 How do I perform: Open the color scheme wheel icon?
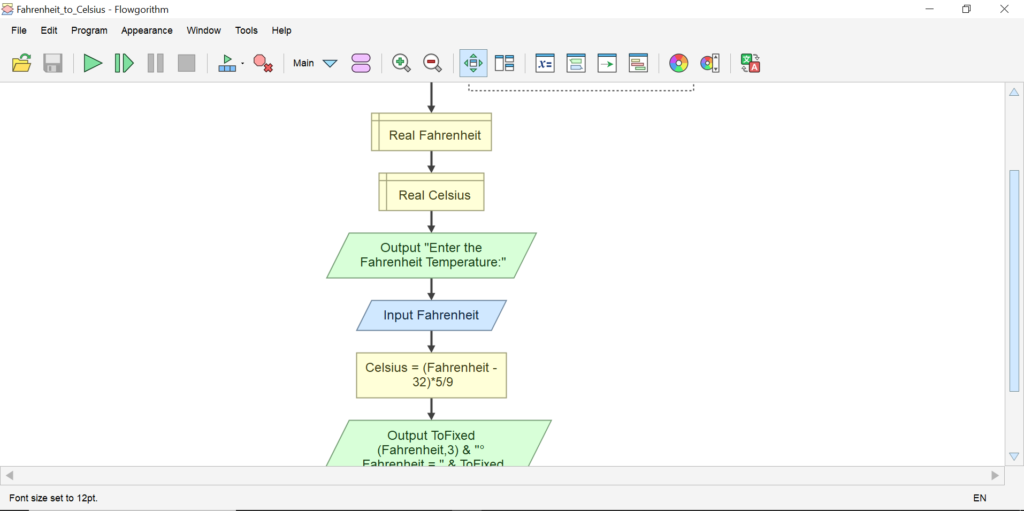(x=678, y=64)
